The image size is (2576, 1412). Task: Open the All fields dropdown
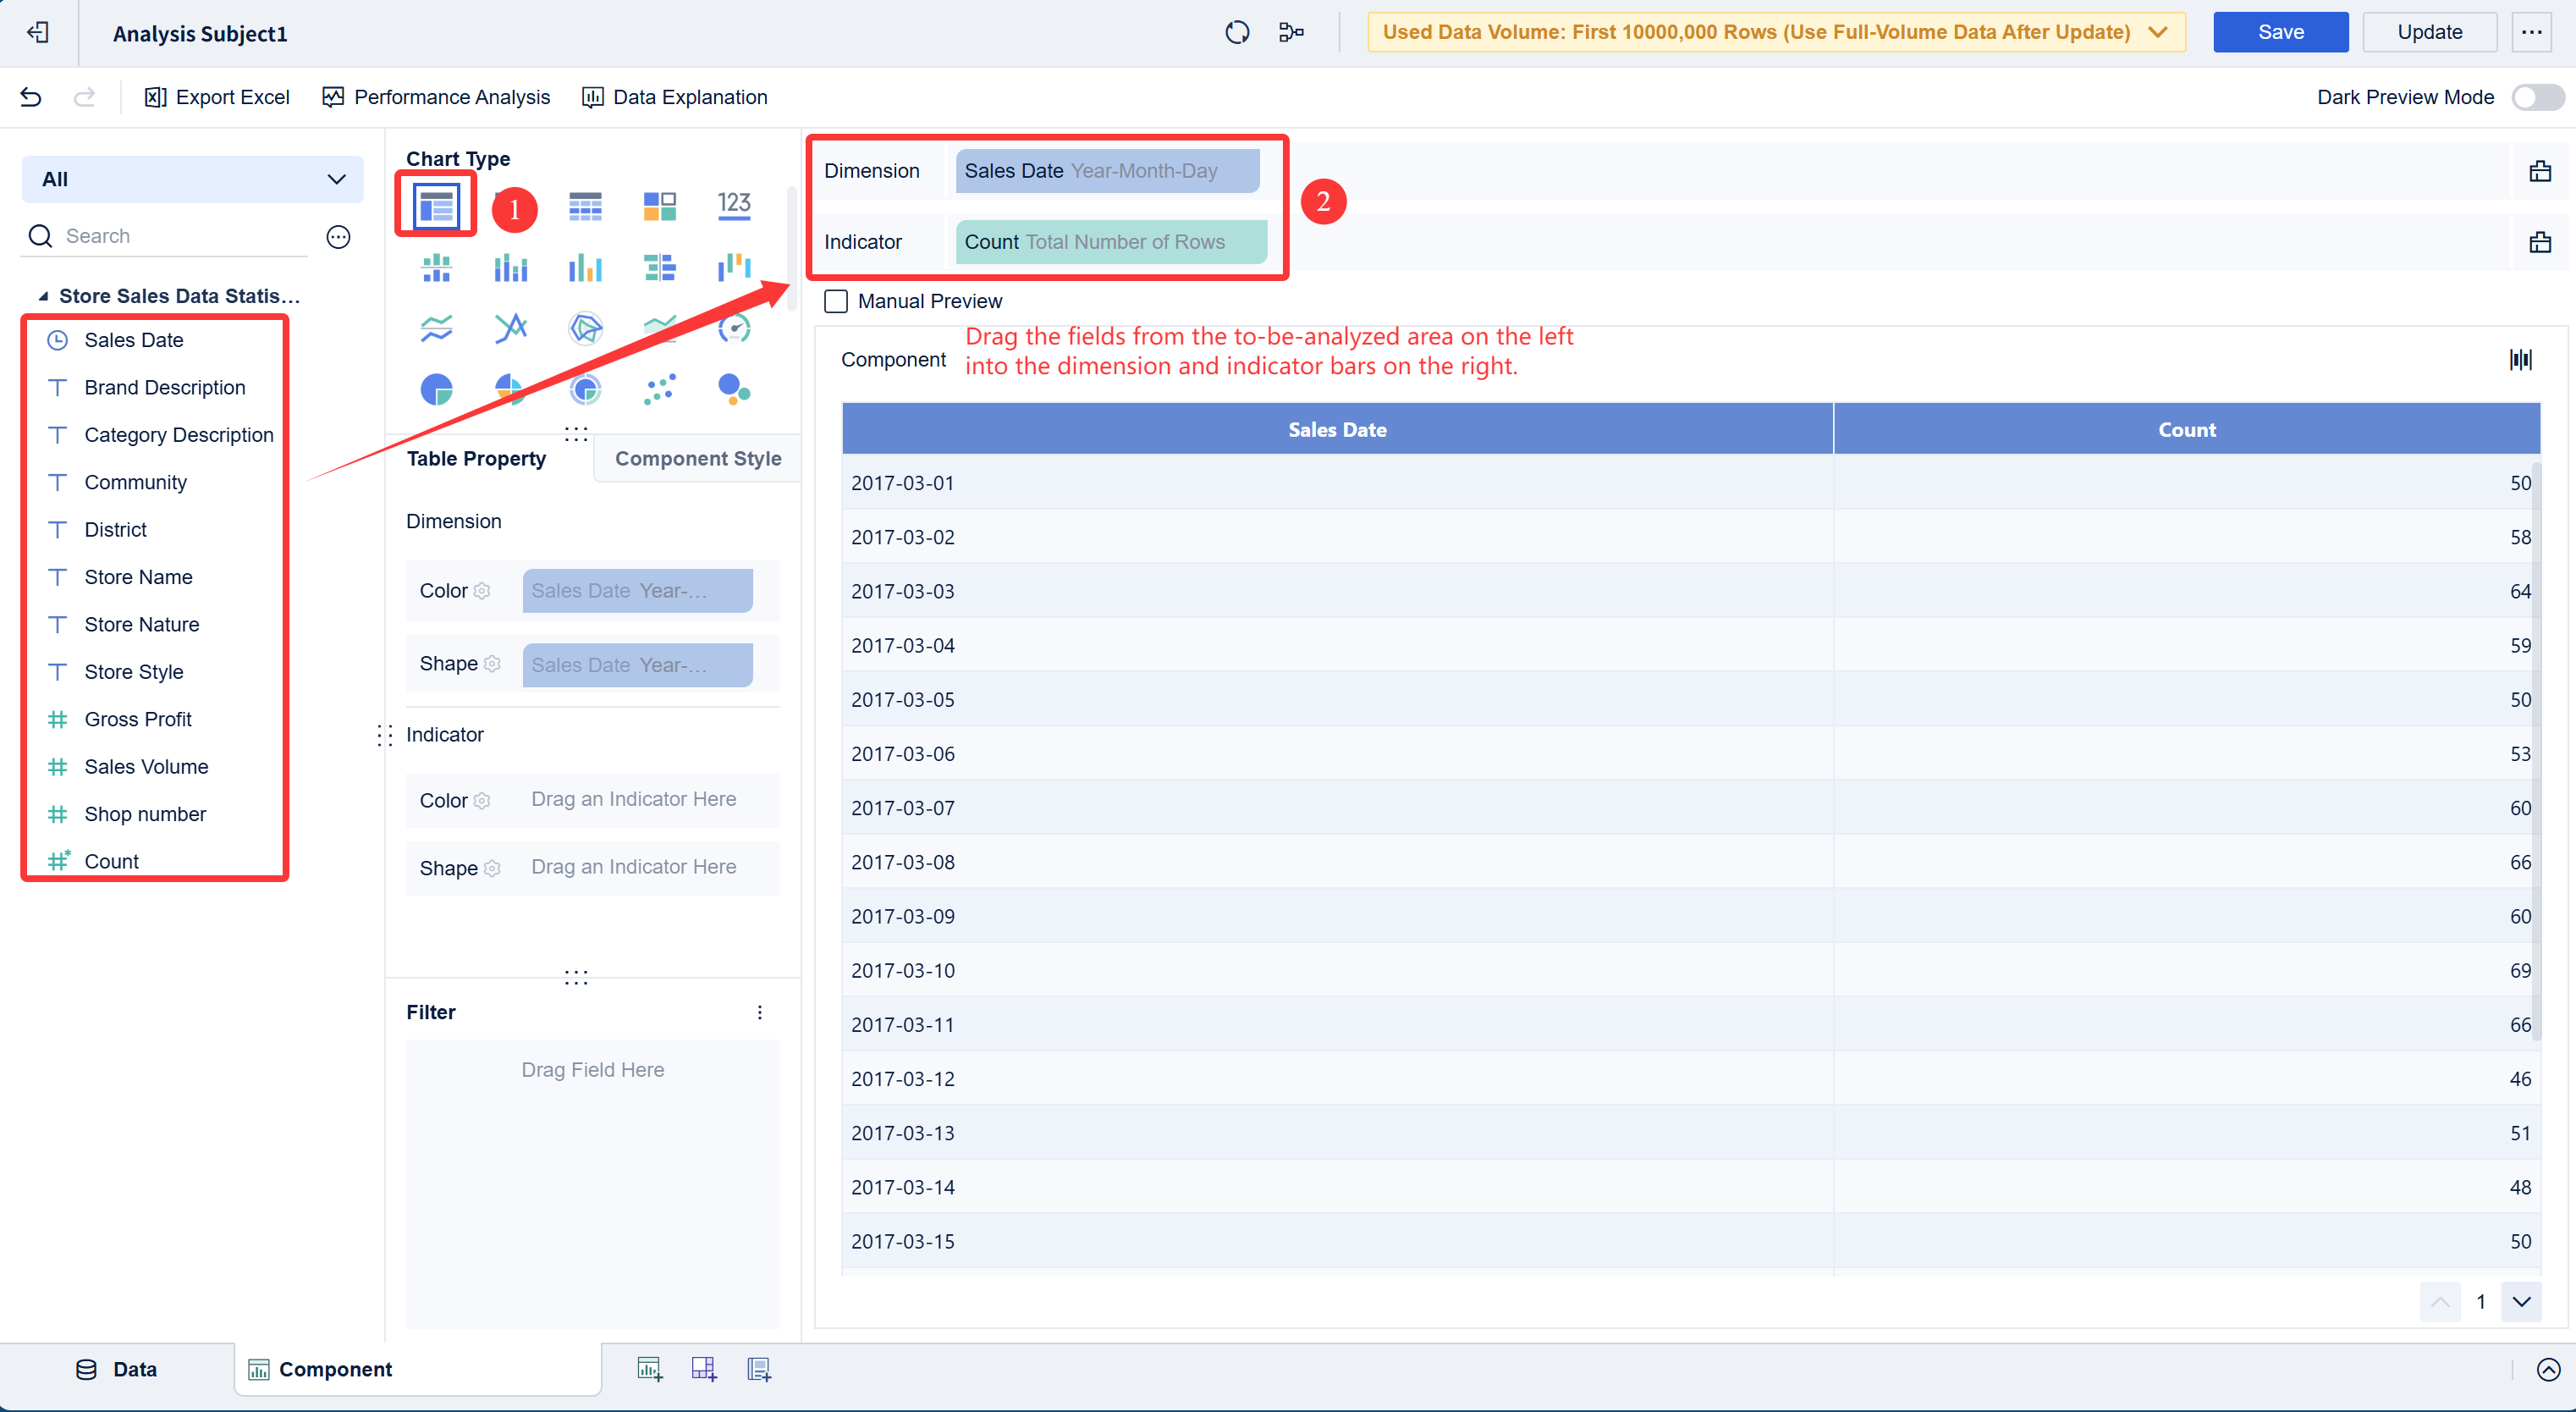[x=192, y=179]
